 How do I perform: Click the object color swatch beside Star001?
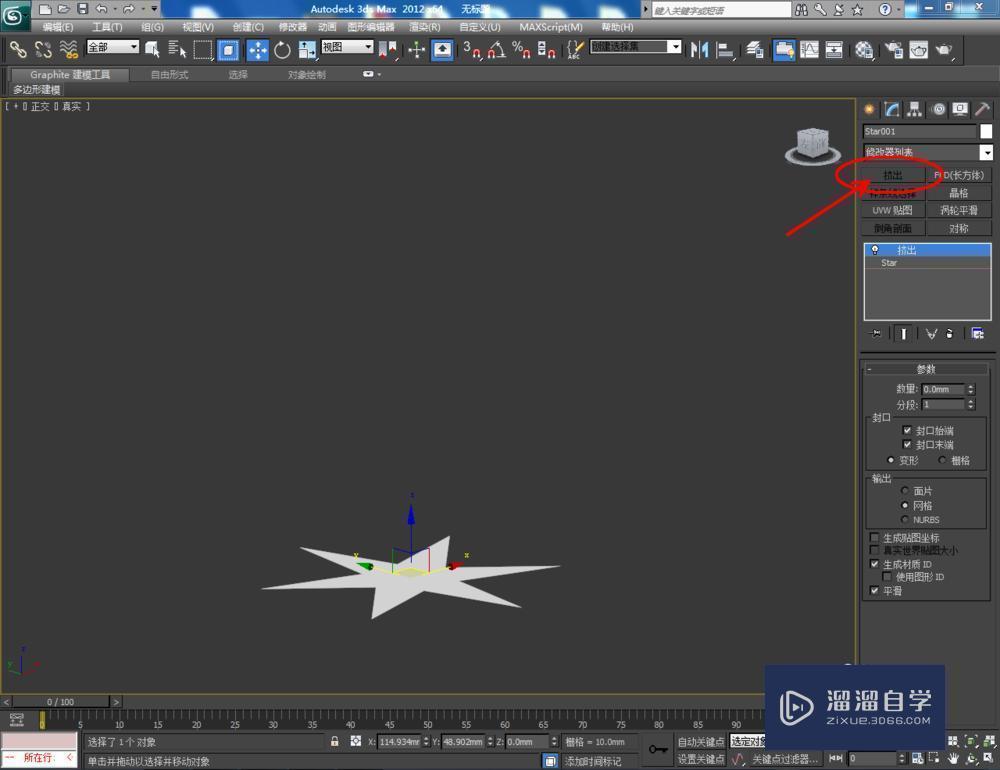coord(988,131)
